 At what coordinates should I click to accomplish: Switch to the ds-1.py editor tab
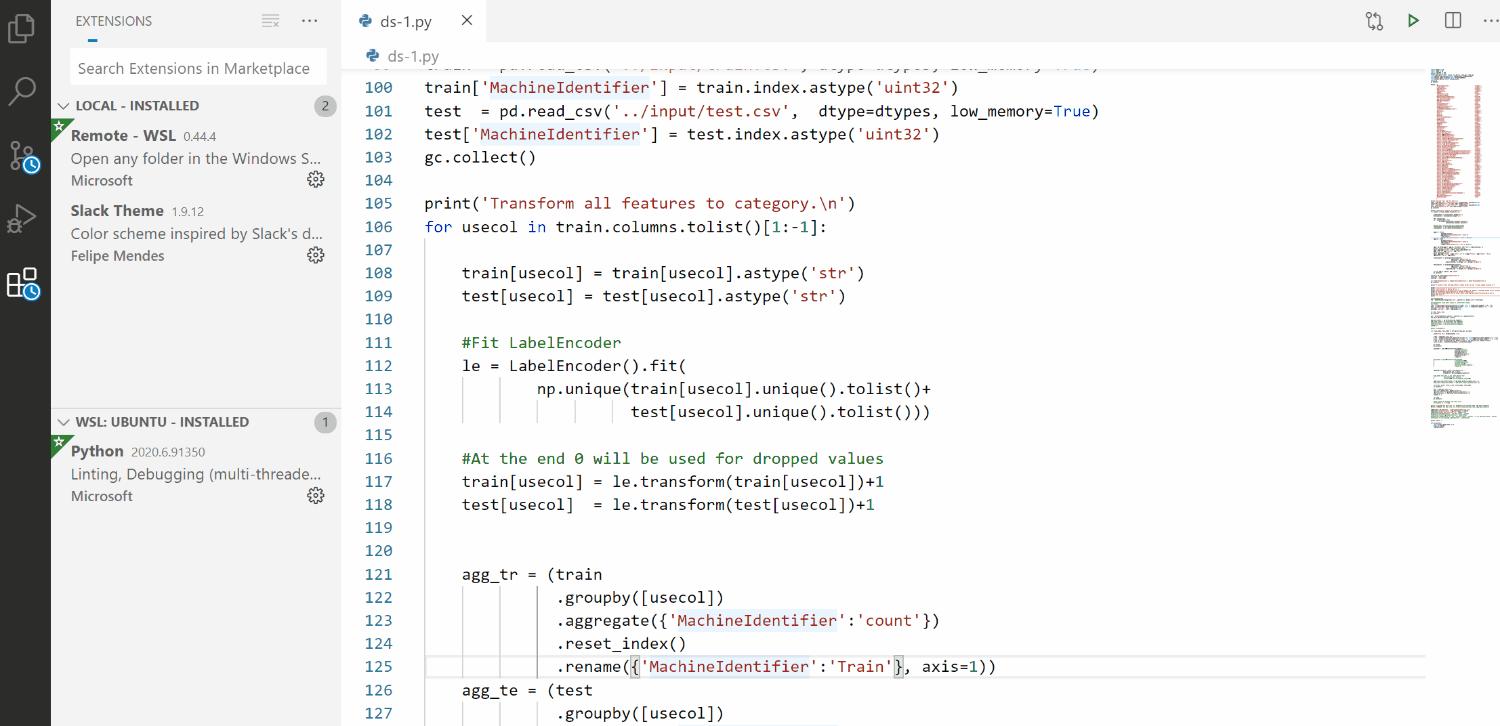(404, 20)
